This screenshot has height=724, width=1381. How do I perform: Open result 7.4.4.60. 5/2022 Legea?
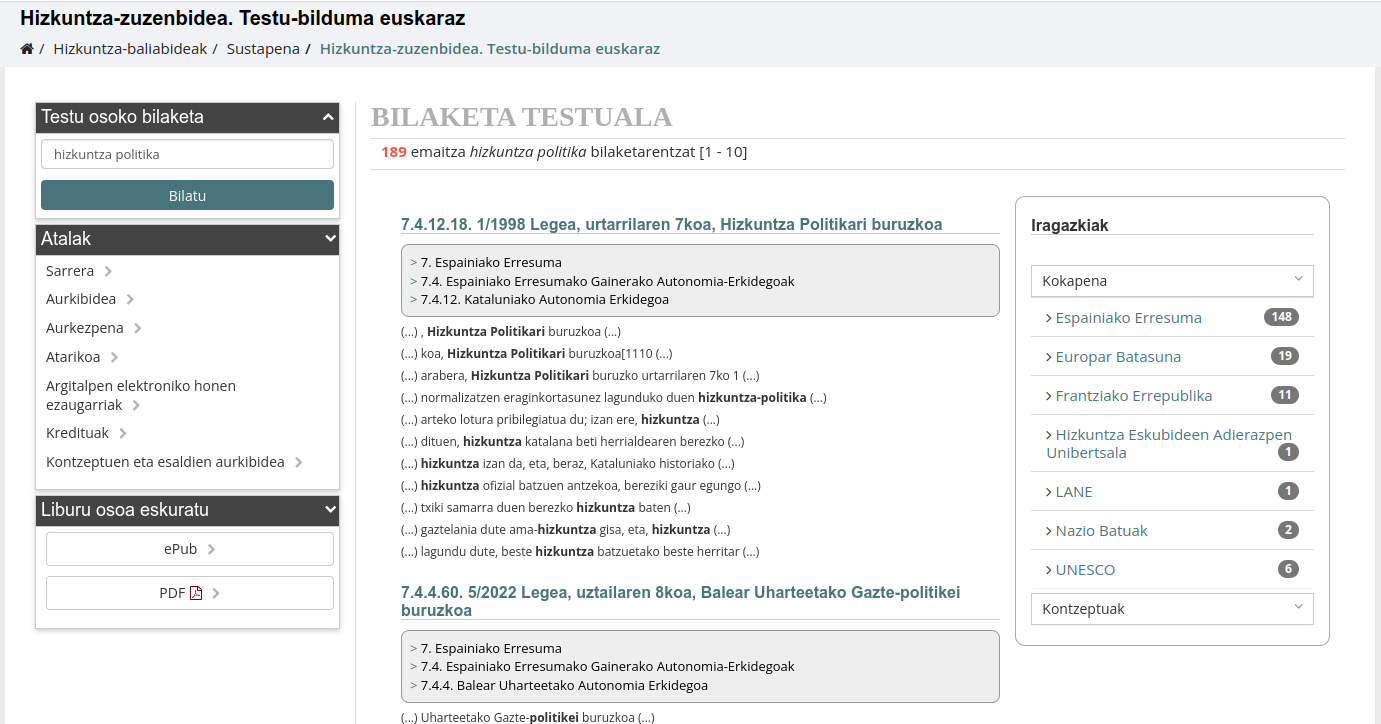(680, 601)
